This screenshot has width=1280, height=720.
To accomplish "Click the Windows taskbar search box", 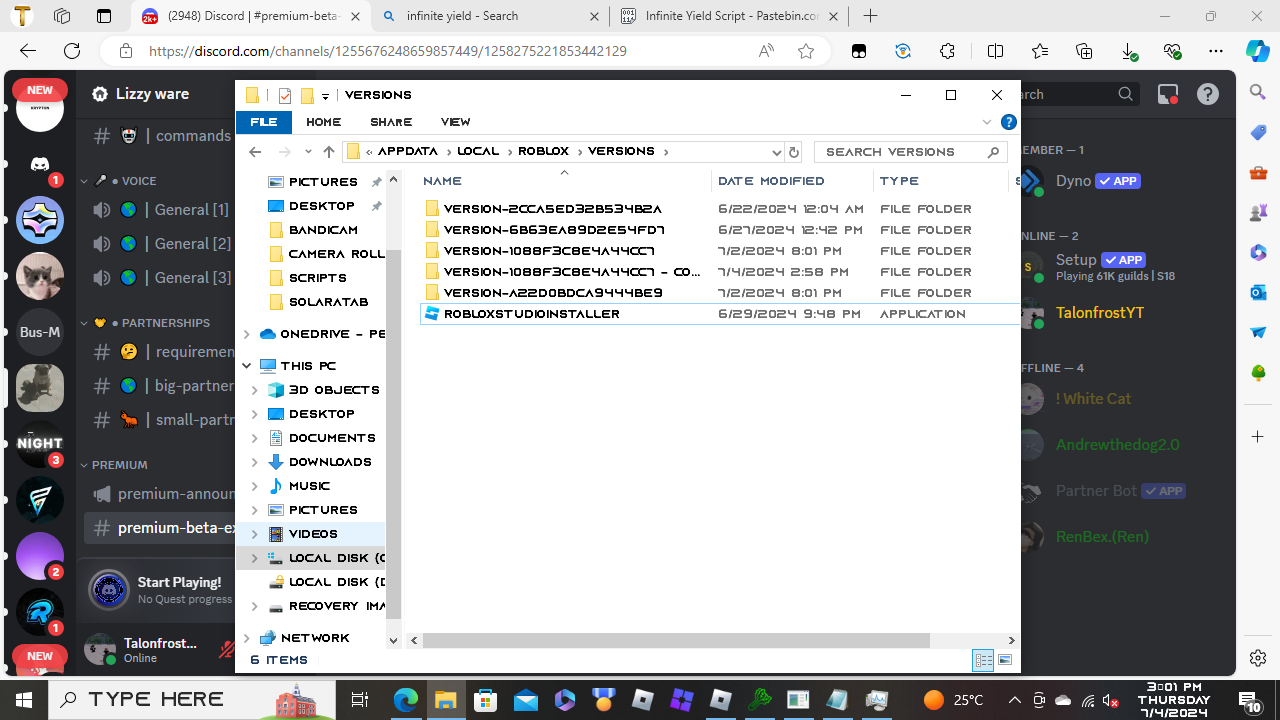I will pyautogui.click(x=193, y=700).
